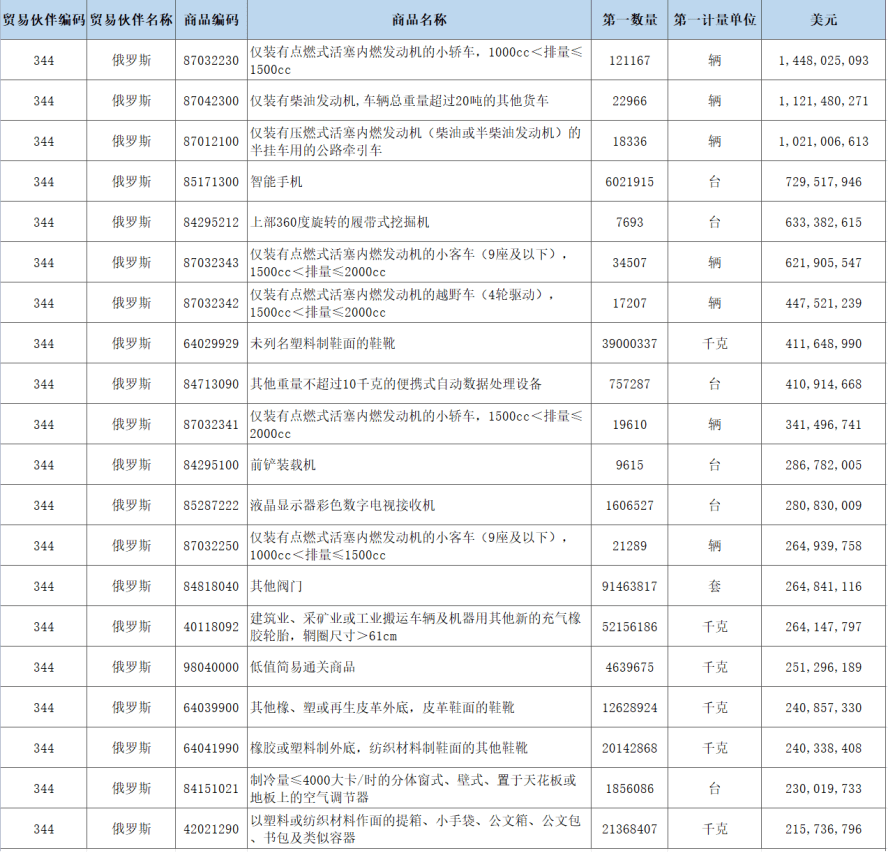
Task: Select commodity code 64039900
Action: coord(211,708)
